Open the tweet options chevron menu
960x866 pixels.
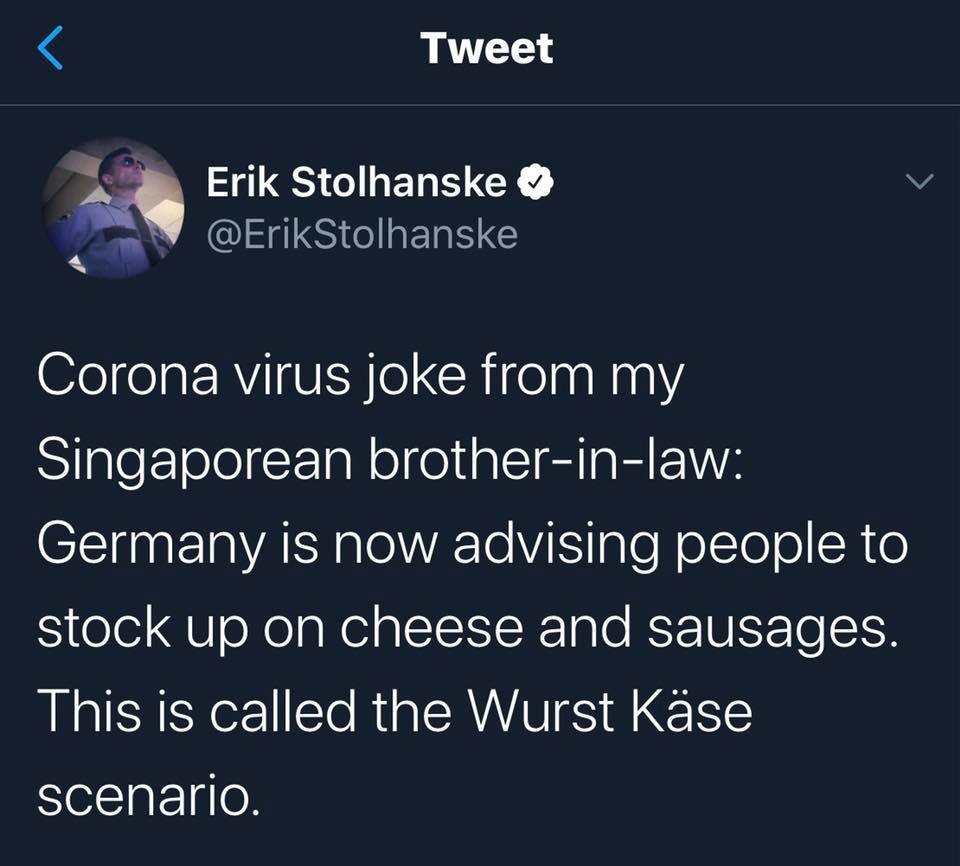[x=920, y=181]
